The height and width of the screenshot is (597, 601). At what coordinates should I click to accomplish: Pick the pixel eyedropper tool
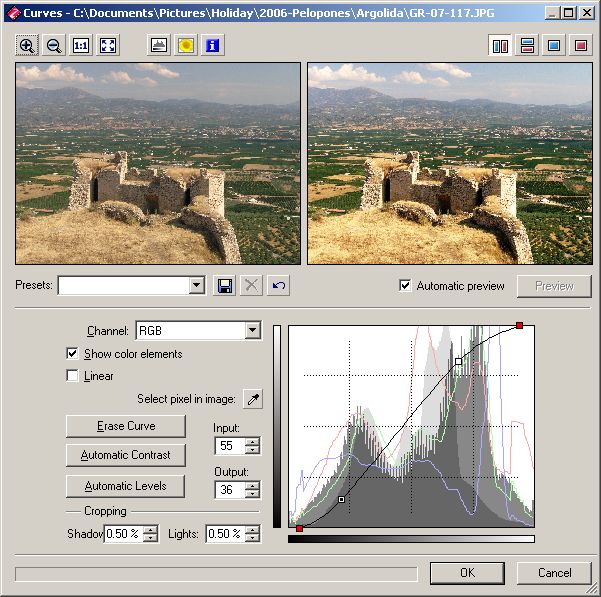(x=251, y=400)
